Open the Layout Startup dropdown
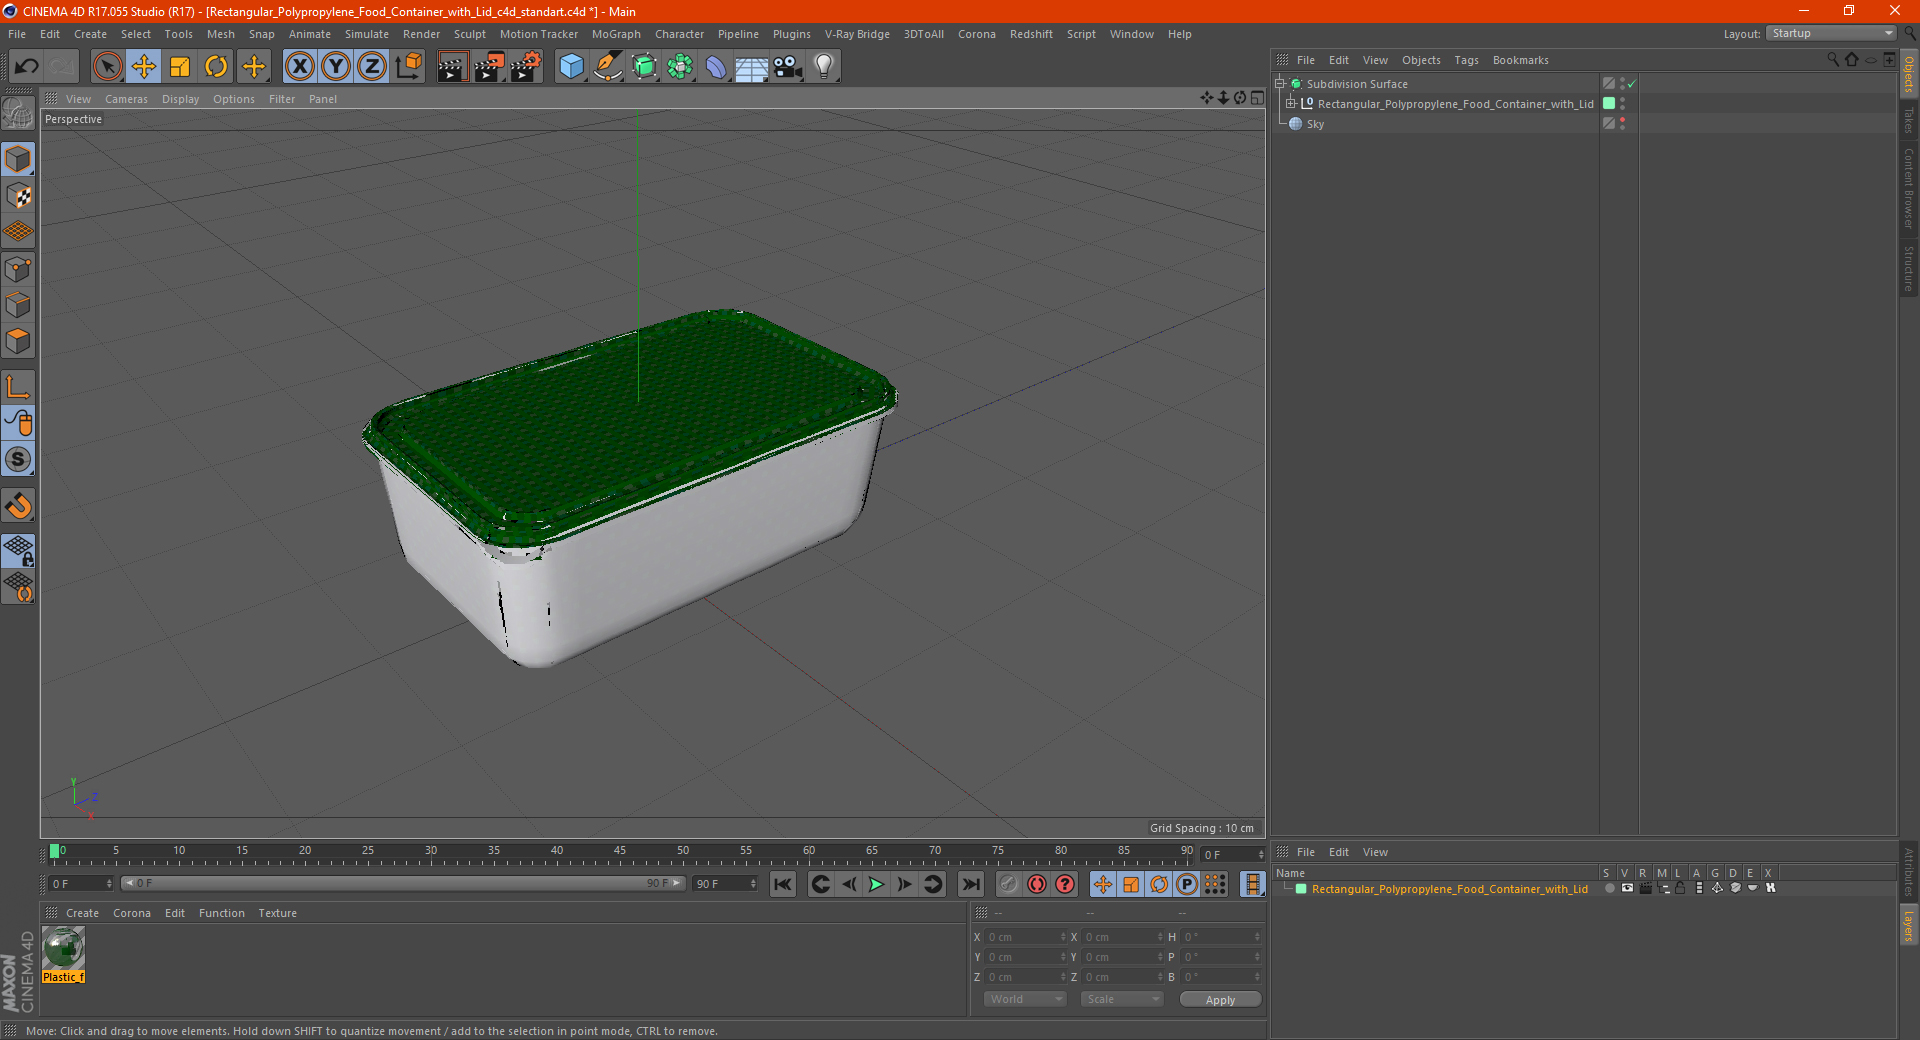Image resolution: width=1920 pixels, height=1040 pixels. (1831, 34)
